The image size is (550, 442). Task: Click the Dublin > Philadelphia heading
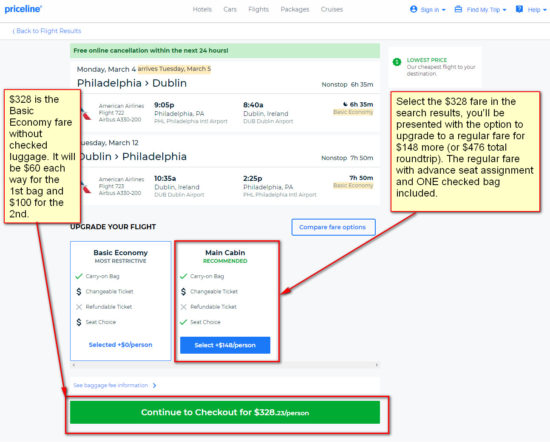(132, 156)
